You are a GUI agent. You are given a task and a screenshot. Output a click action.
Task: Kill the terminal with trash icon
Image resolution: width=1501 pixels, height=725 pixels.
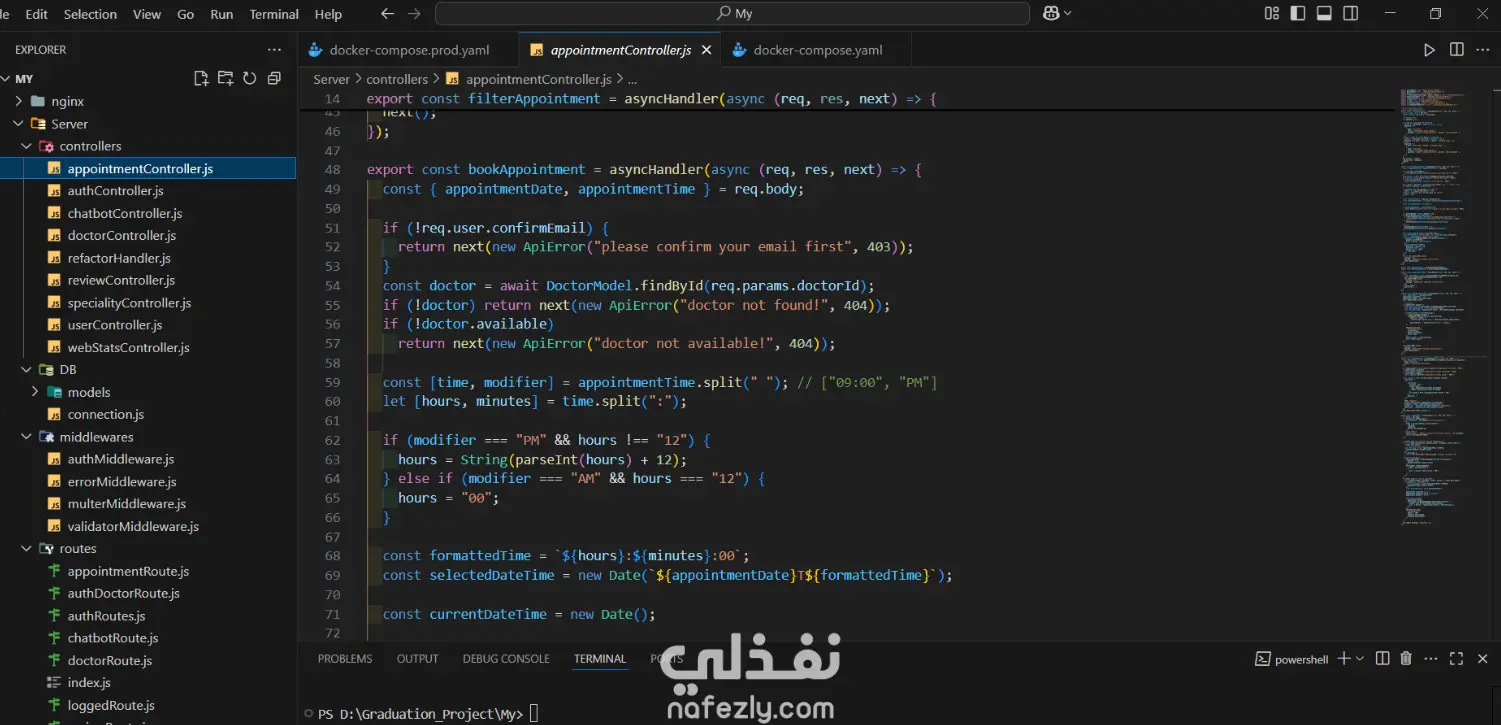1406,659
